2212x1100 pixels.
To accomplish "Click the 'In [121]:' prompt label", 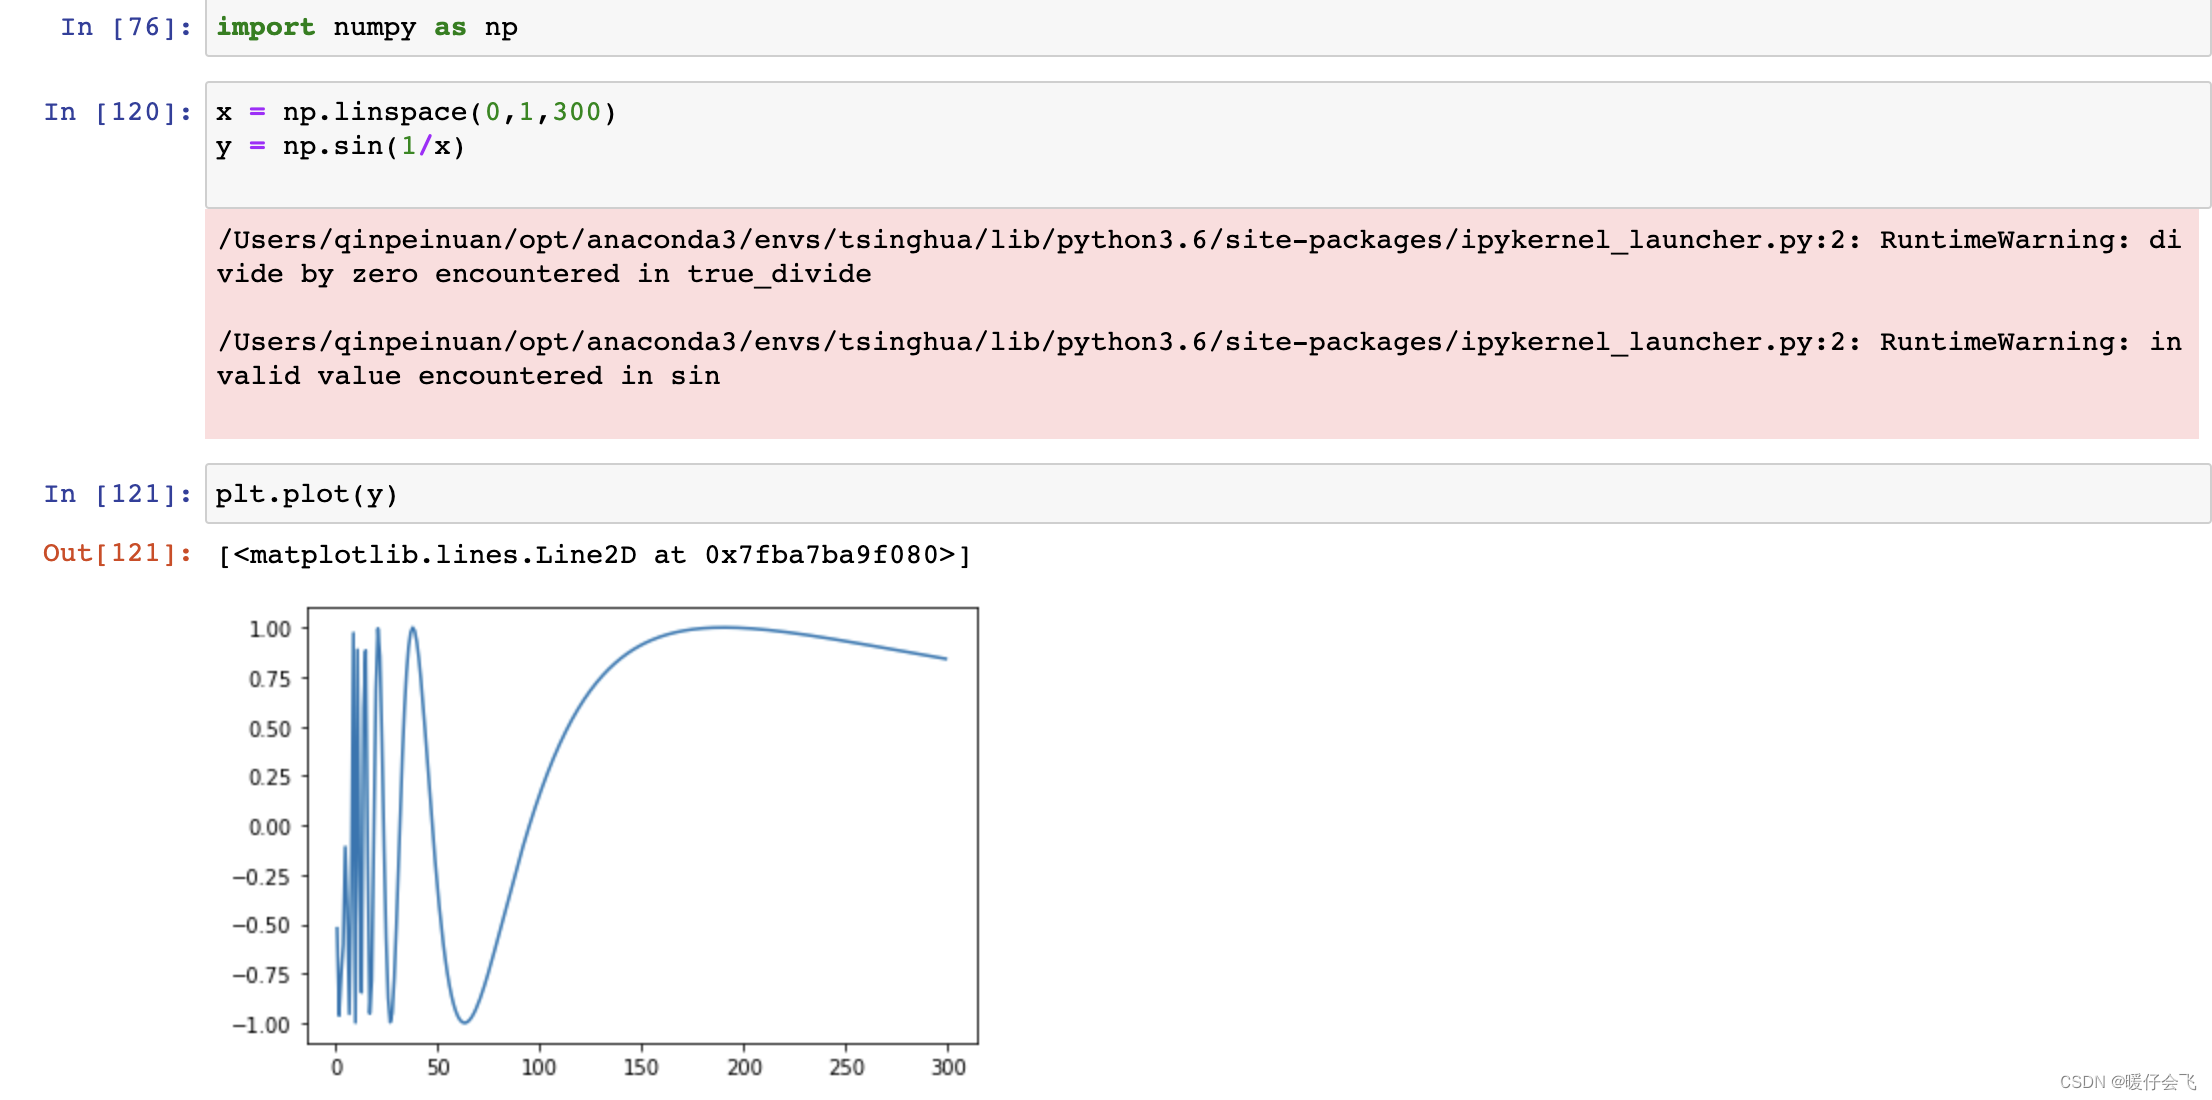I will coord(118,494).
